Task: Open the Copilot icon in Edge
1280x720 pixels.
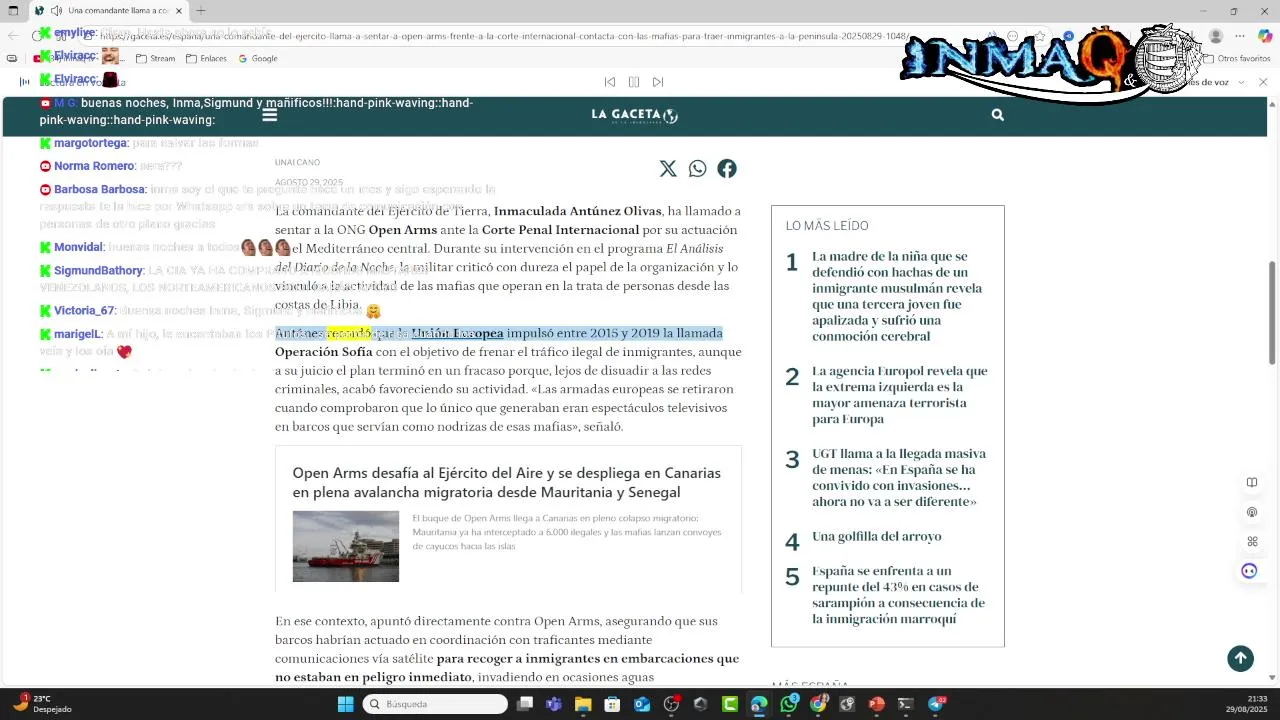Action: click(x=1265, y=36)
